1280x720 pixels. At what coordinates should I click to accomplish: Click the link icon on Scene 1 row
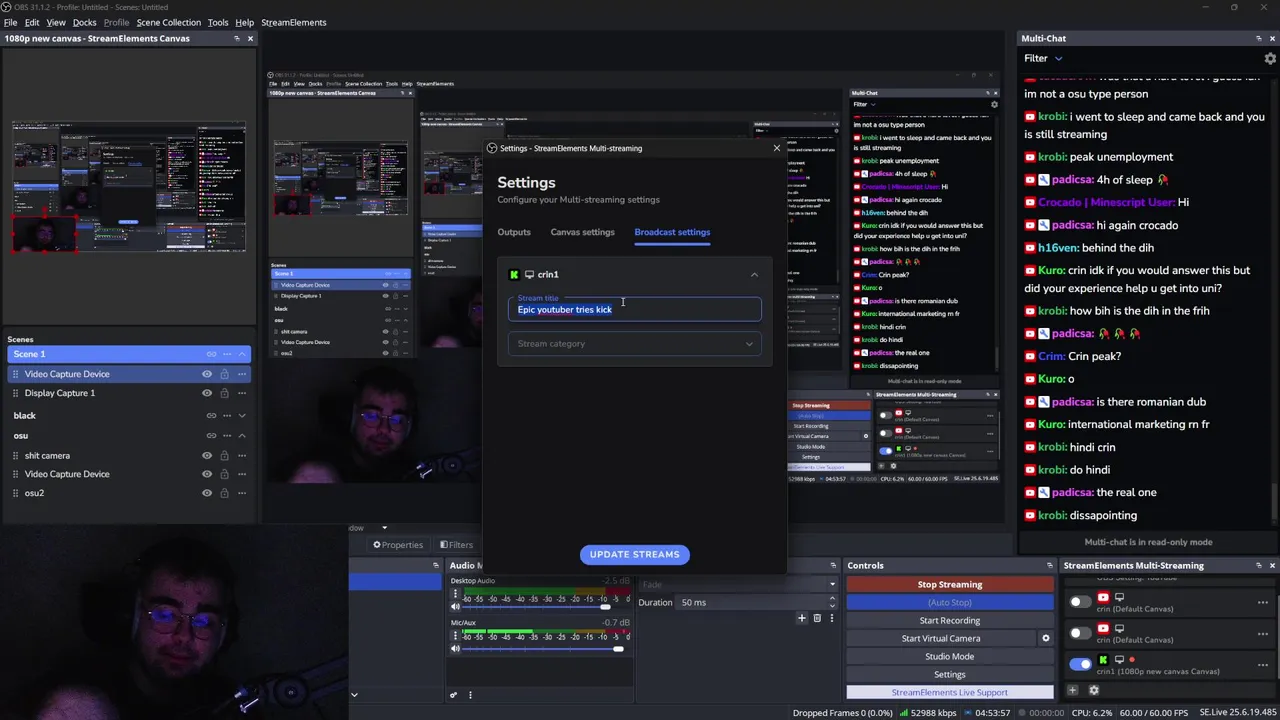211,354
